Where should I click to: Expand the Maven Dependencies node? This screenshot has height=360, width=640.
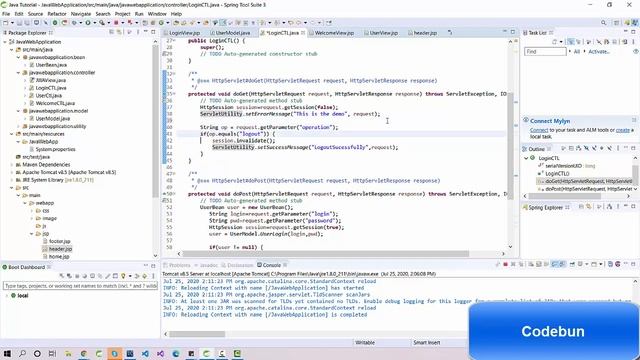[x=12, y=165]
